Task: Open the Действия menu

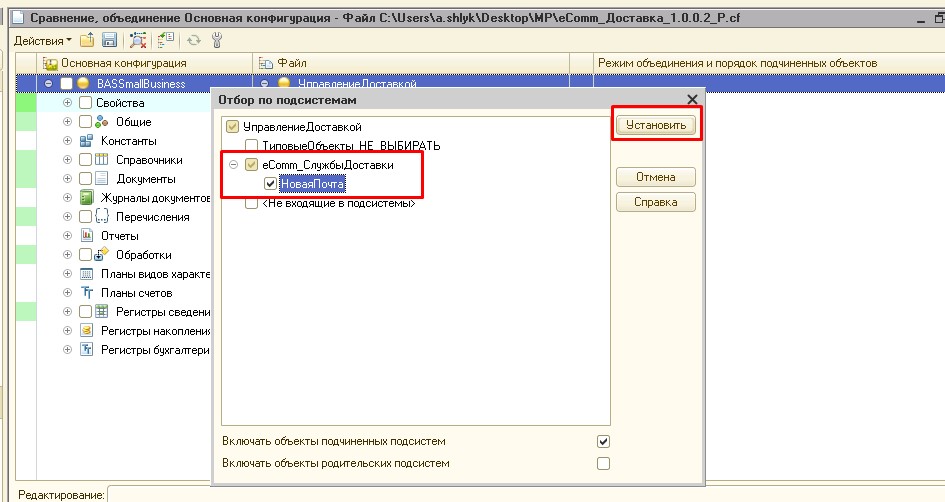Action: coord(41,40)
